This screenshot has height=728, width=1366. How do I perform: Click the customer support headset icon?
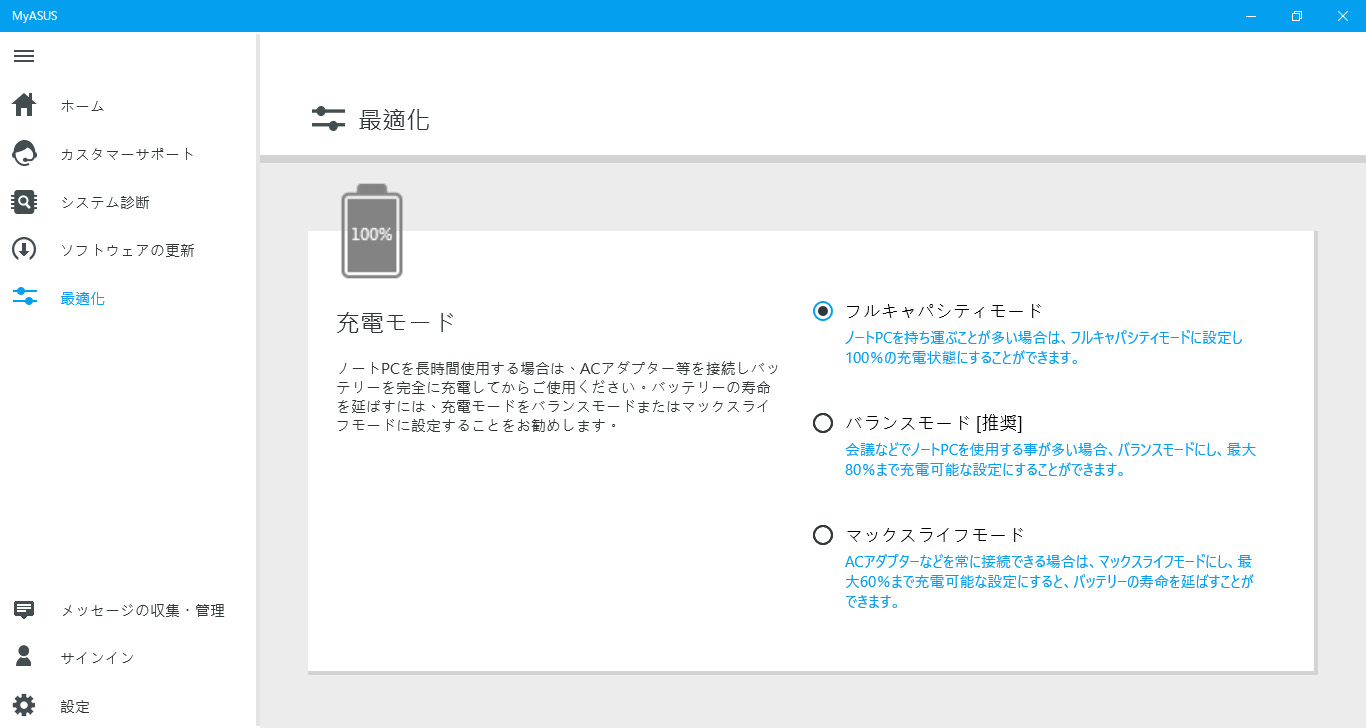point(23,152)
